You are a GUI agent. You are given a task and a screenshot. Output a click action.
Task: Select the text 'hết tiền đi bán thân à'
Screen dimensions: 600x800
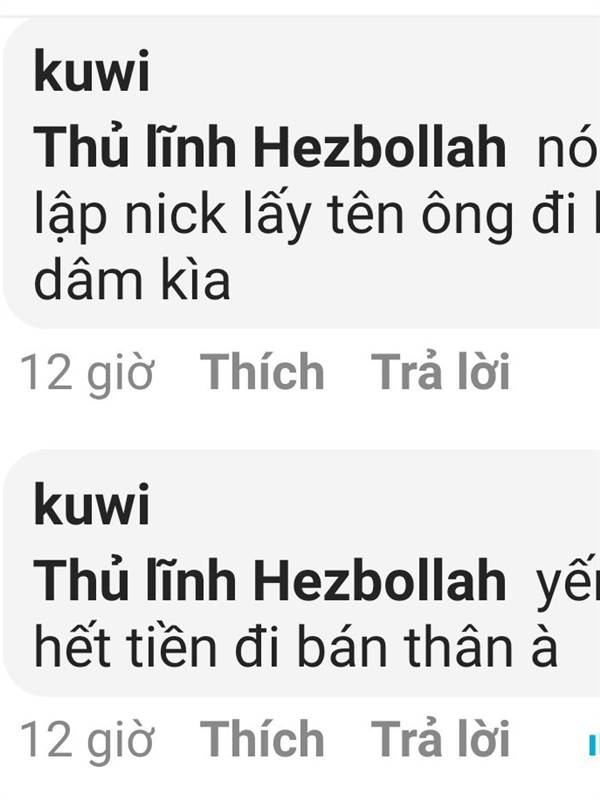[295, 646]
